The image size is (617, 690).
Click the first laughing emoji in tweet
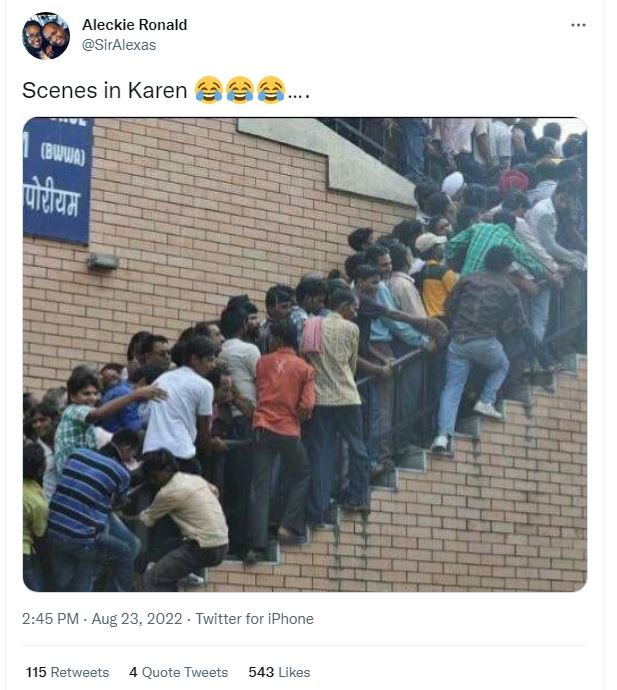click(209, 90)
